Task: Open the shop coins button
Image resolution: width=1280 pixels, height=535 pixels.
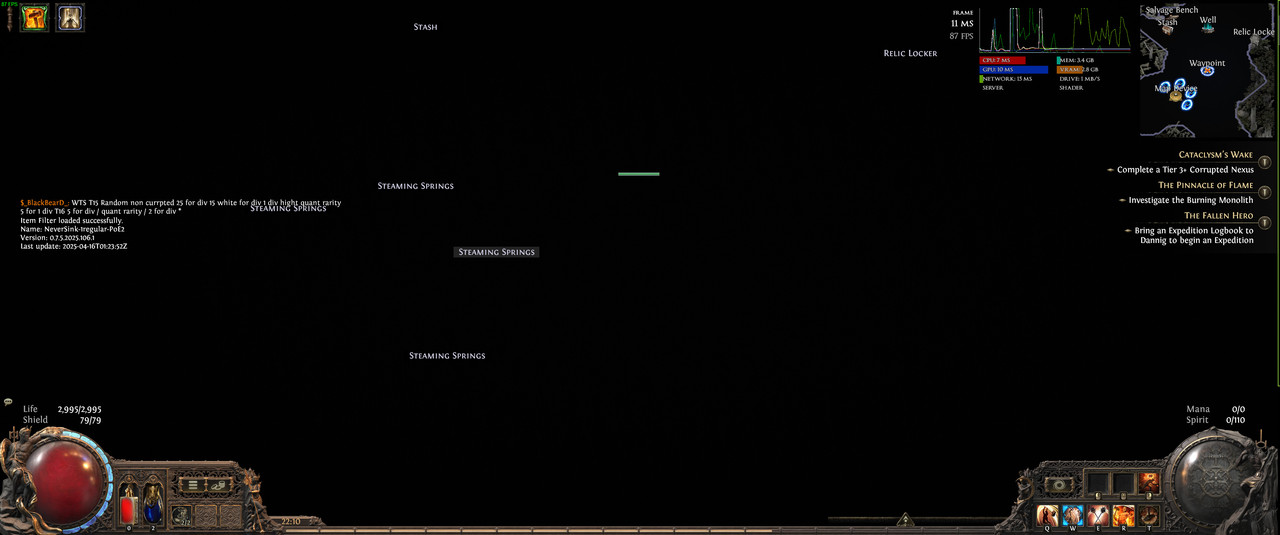Action: pyautogui.click(x=221, y=485)
